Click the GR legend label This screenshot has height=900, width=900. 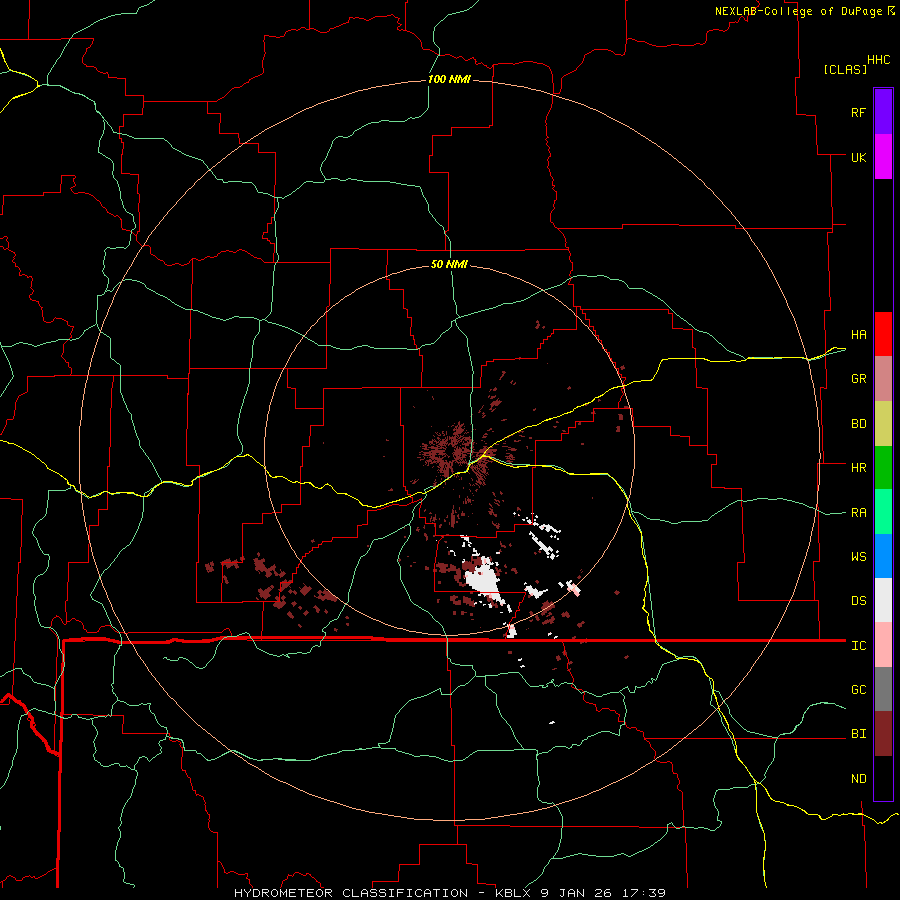coord(858,379)
